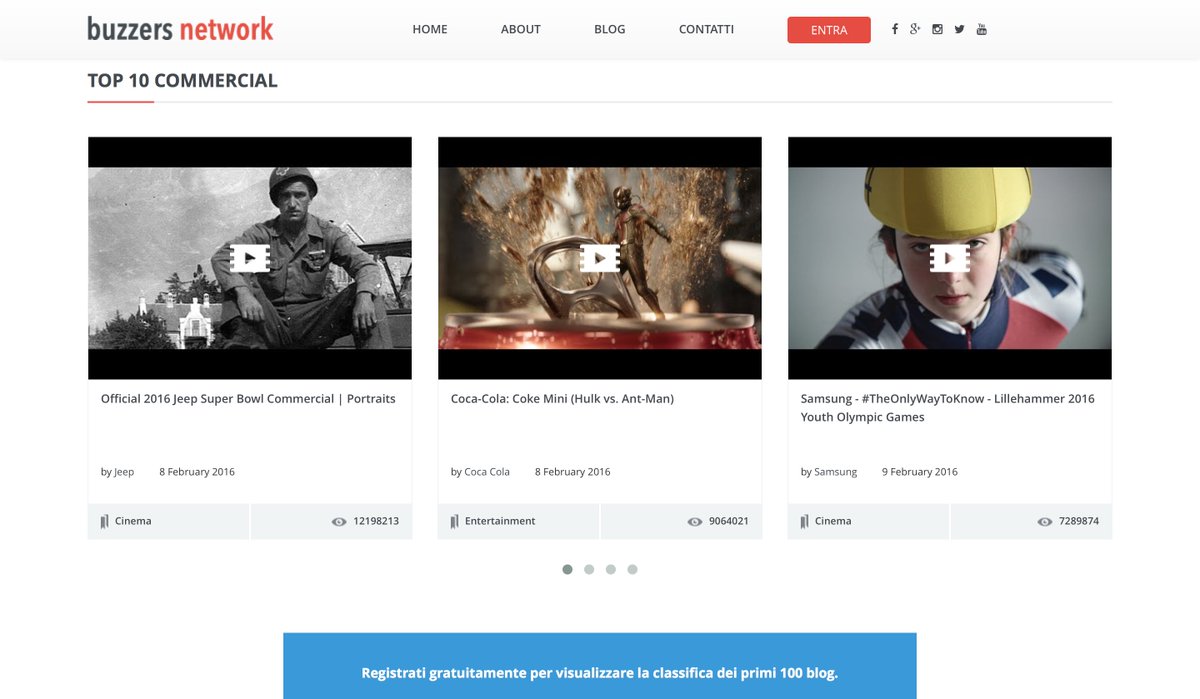Open the Google Plus social icon
Viewport: 1200px width, 699px height.
(915, 29)
